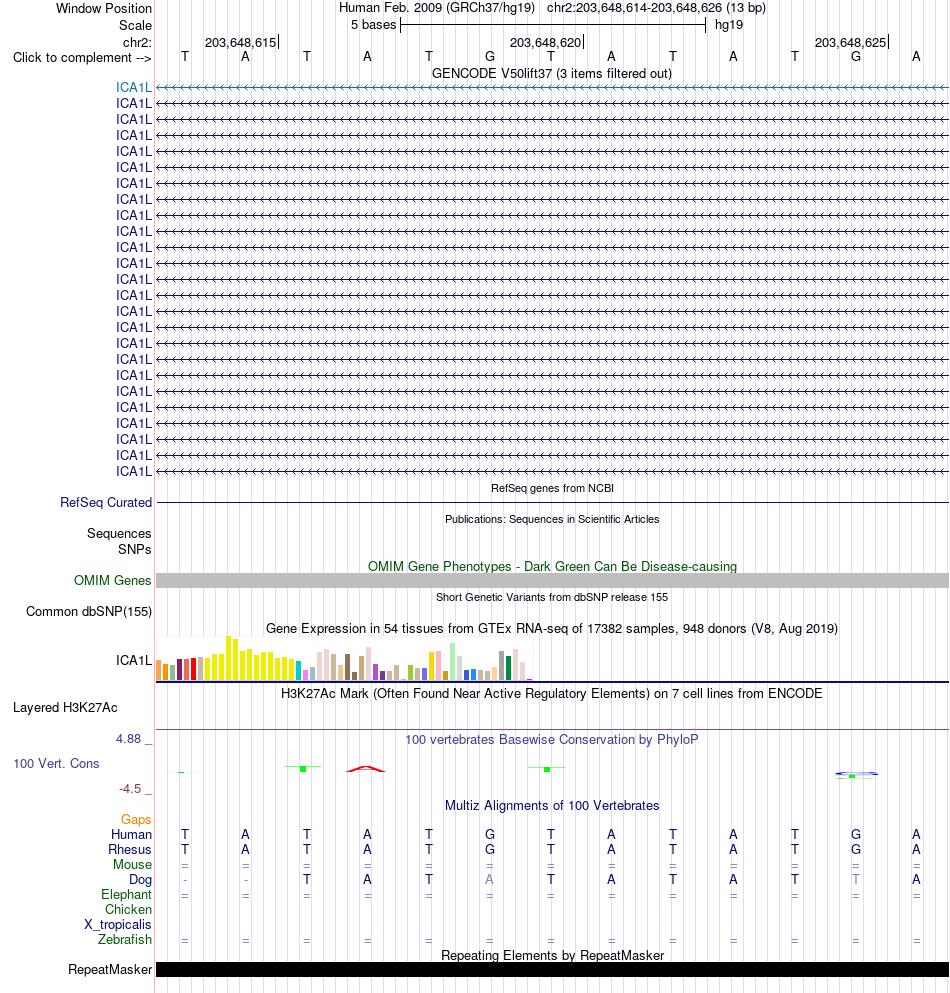The width and height of the screenshot is (950, 993).
Task: Open 'Publications: Sequences in Scientific Articles' title
Action: 552,519
